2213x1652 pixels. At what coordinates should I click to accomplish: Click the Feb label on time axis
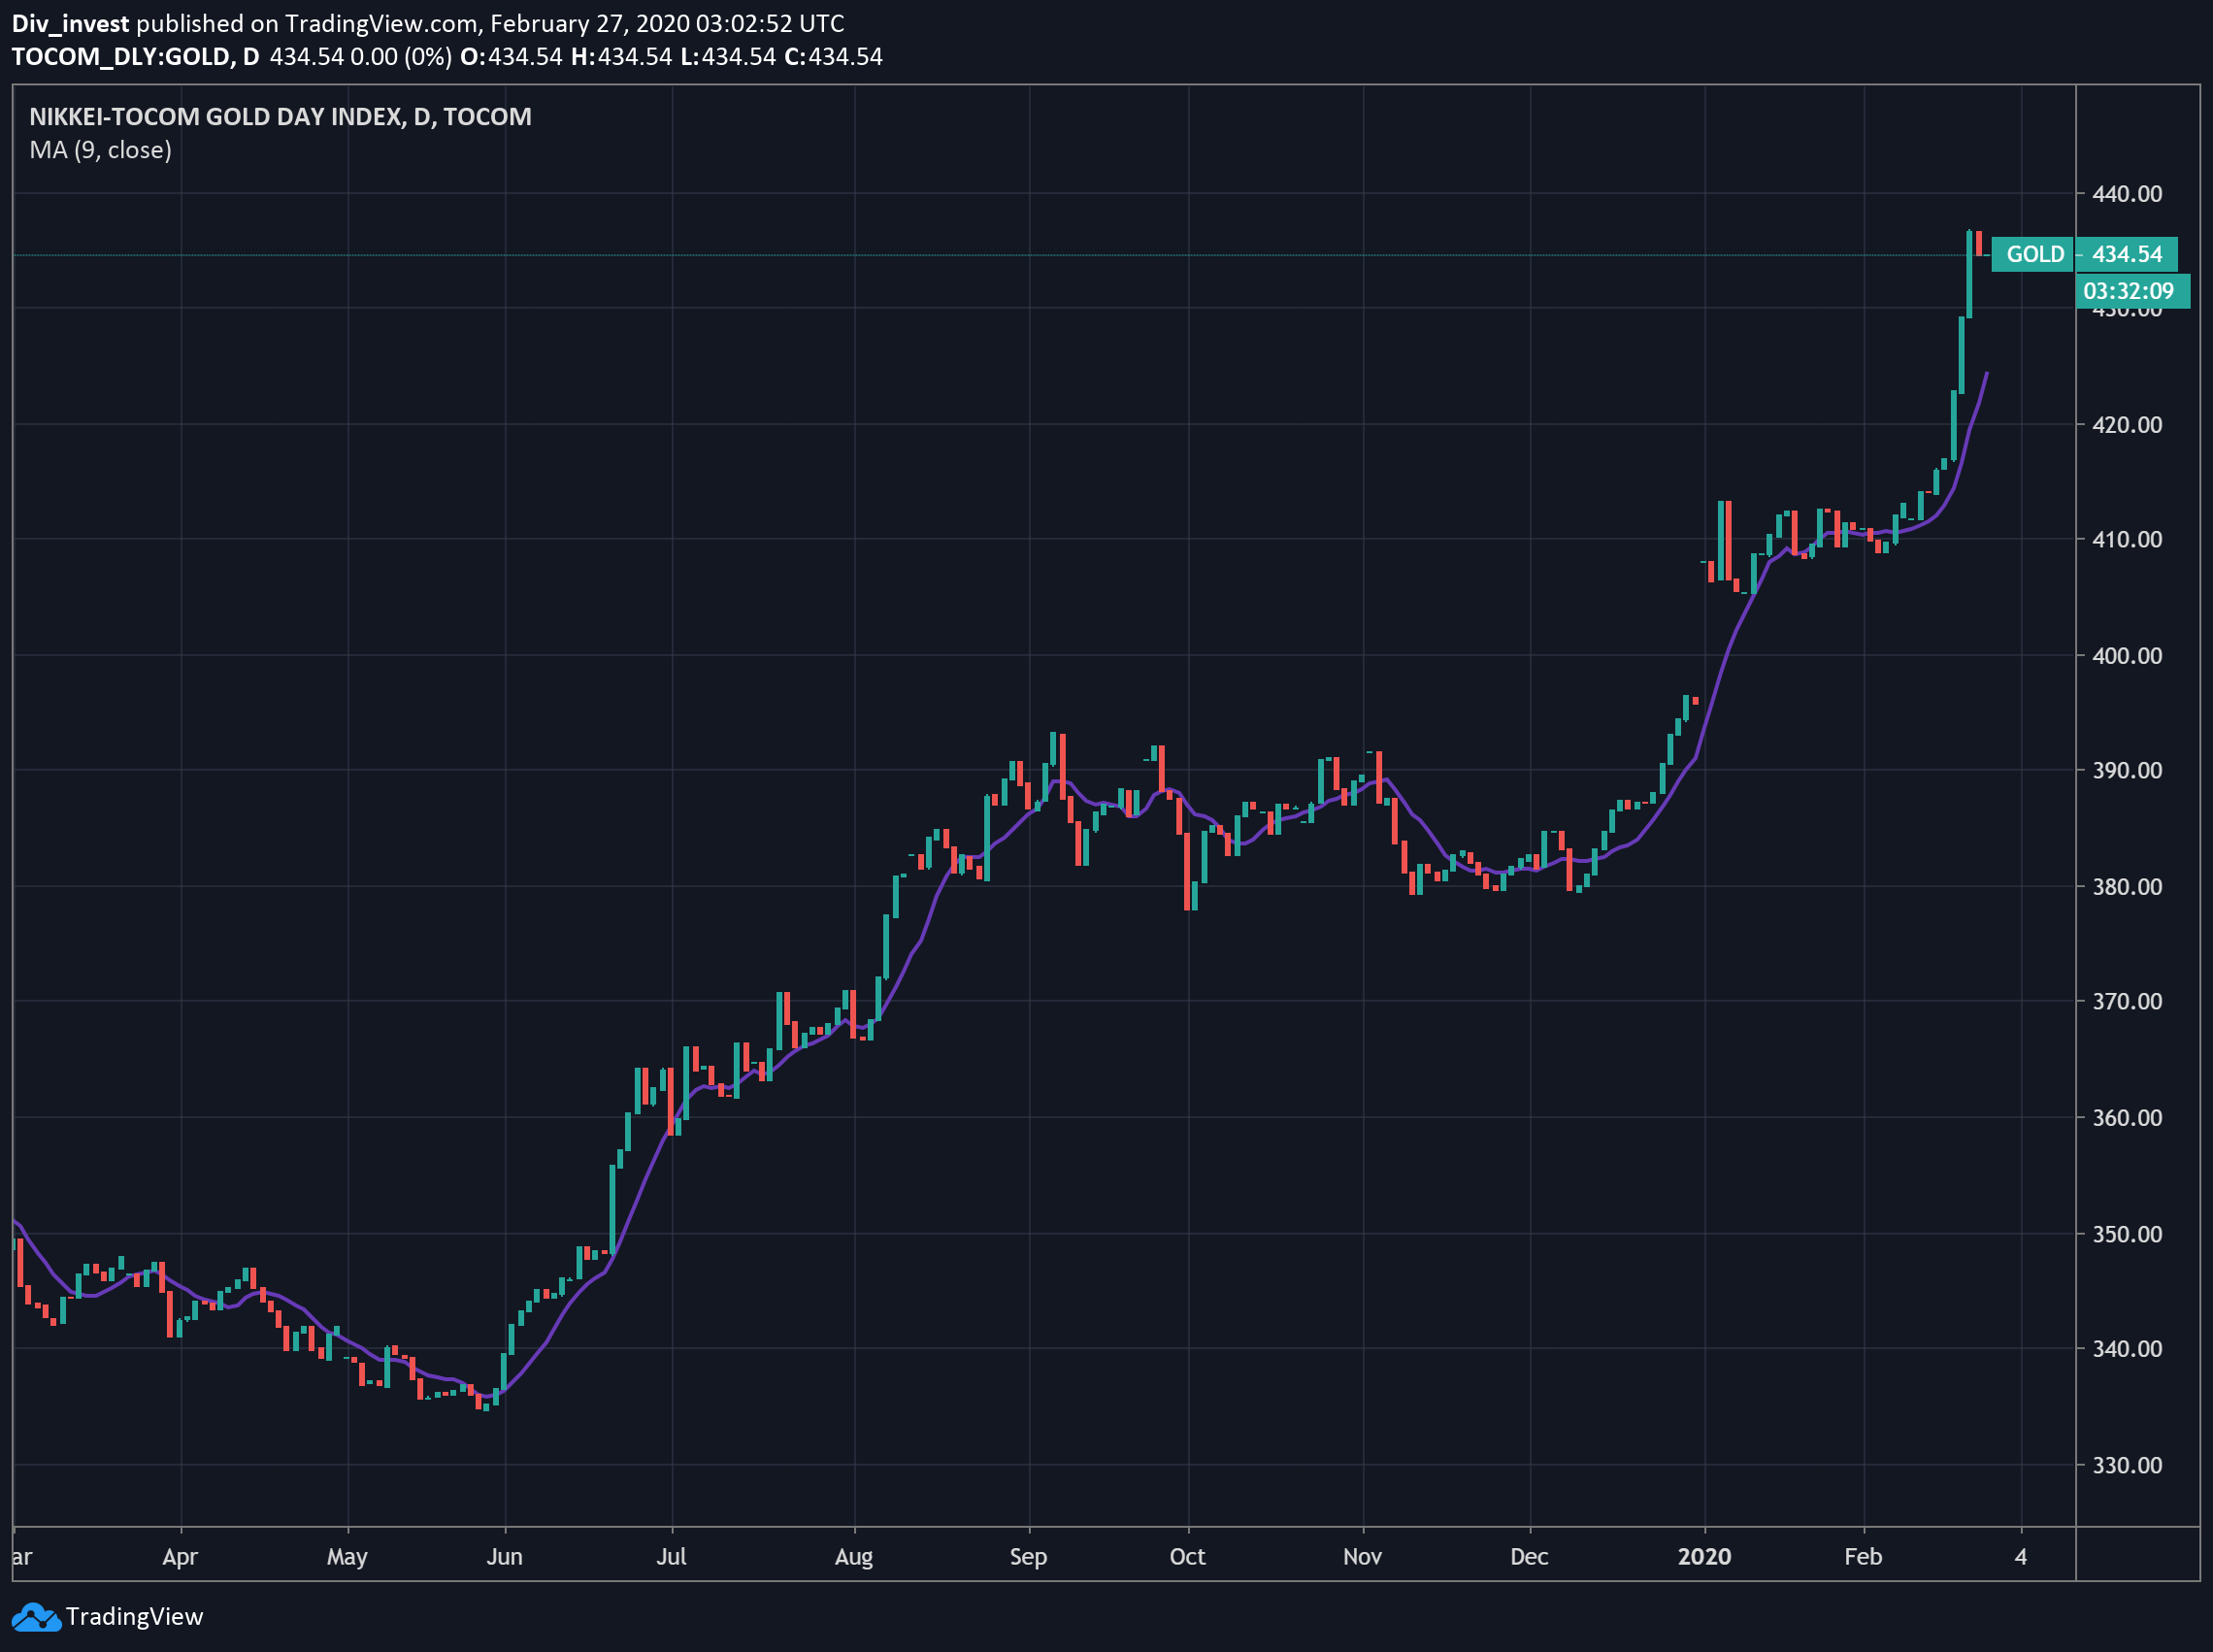[1863, 1557]
